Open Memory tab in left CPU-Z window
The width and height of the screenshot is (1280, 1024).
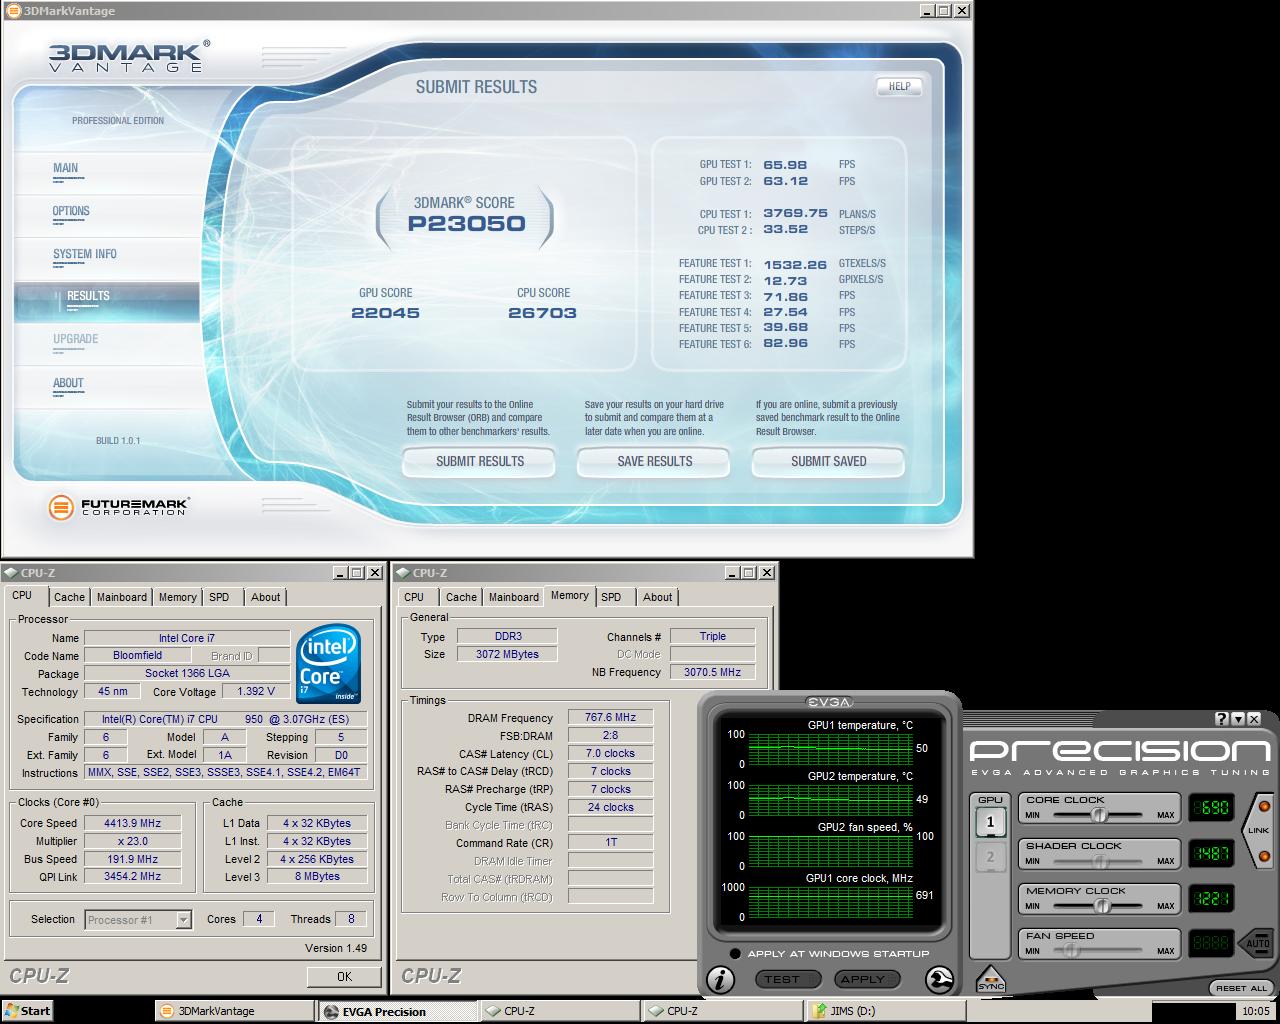click(x=178, y=597)
